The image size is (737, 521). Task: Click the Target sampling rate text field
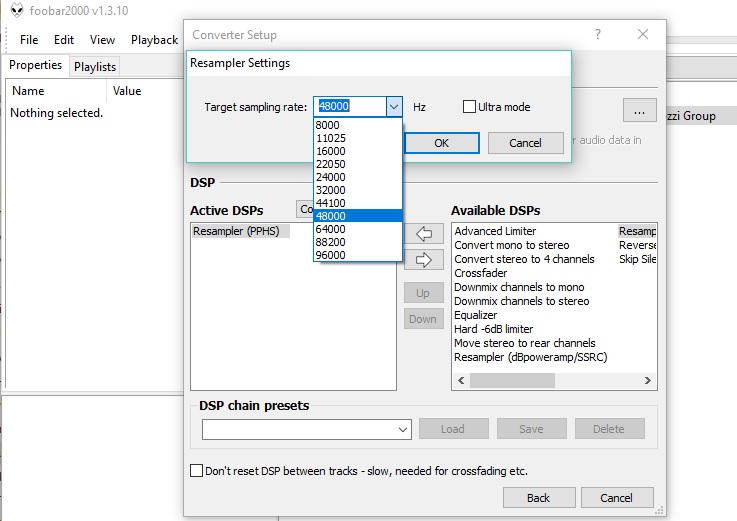coord(350,107)
